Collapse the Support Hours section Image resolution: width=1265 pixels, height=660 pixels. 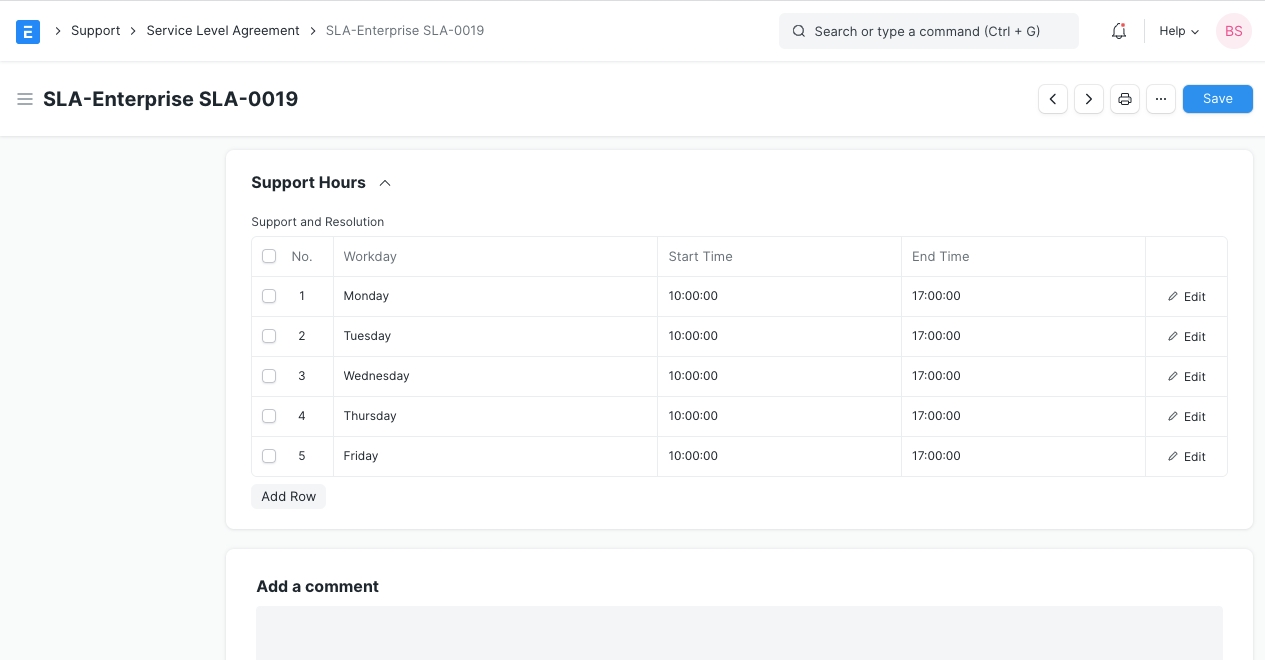[x=385, y=183]
